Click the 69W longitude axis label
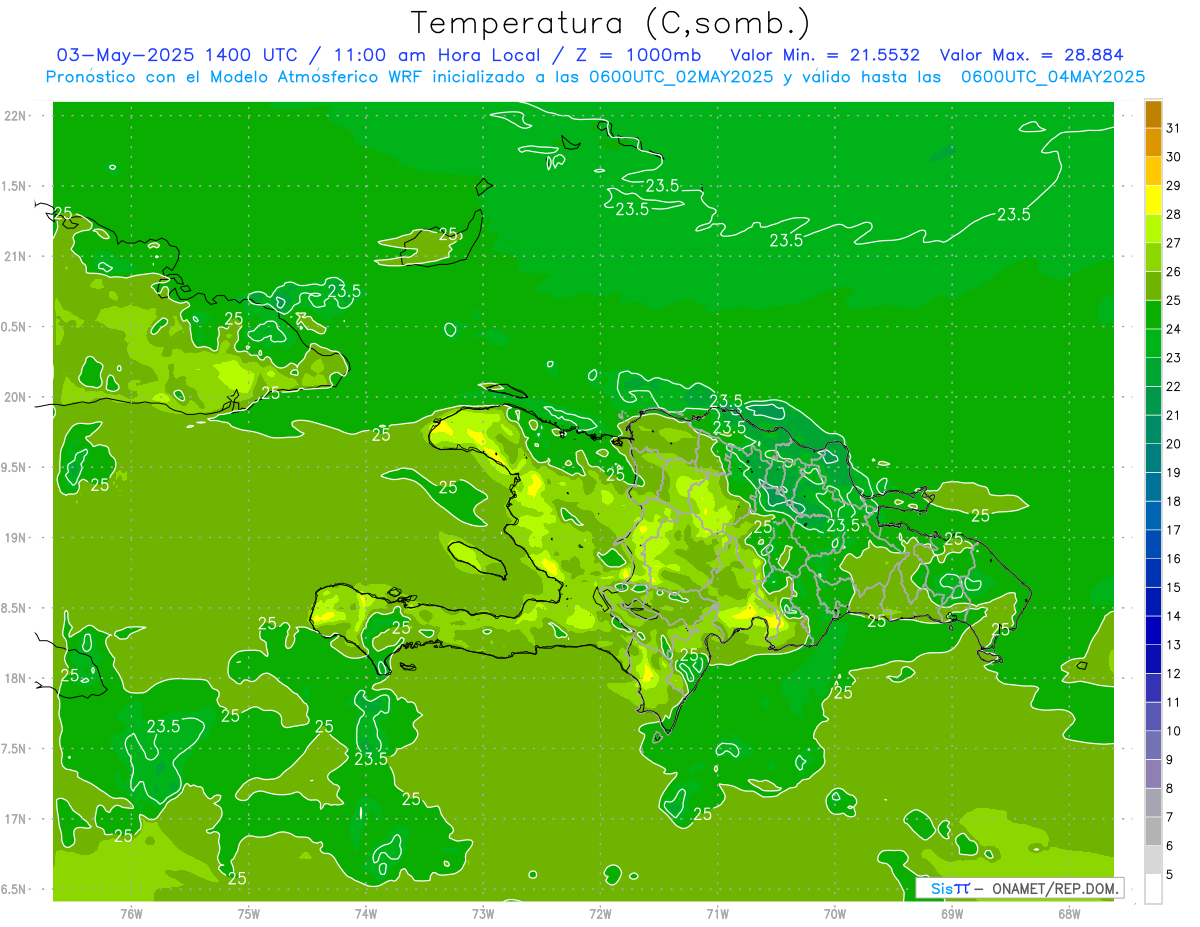This screenshot has width=1200, height=927. click(x=952, y=914)
